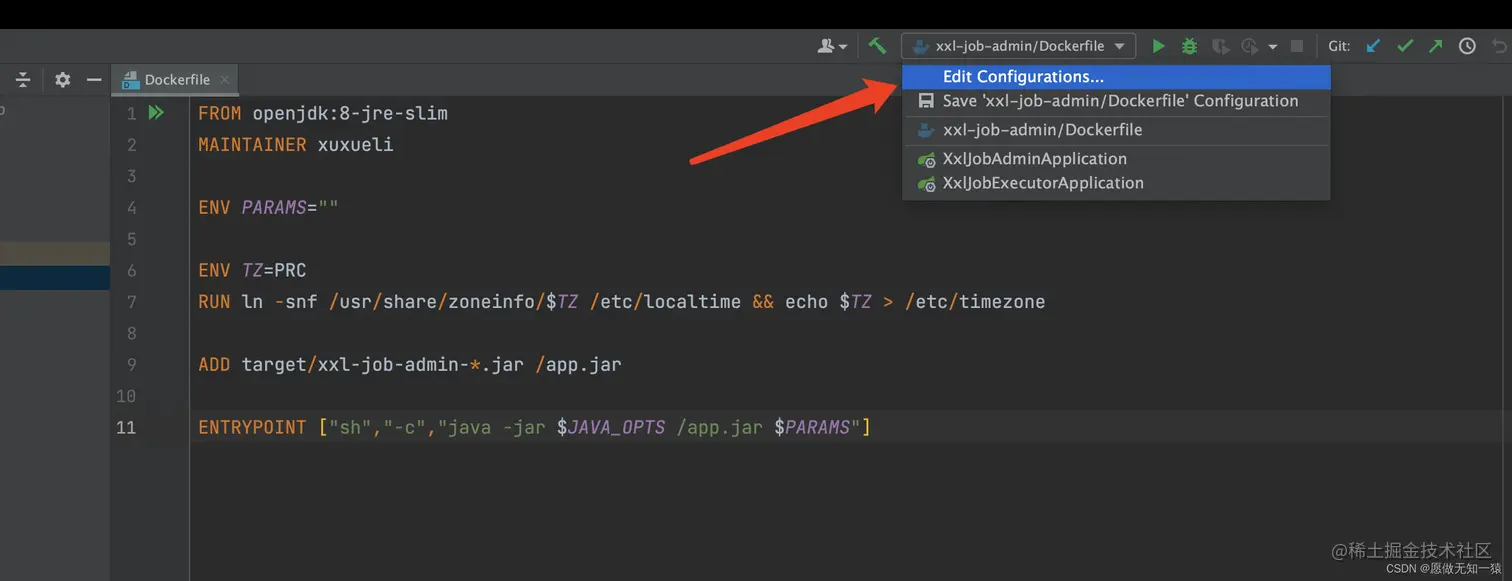Click the green Run button

(1158, 46)
